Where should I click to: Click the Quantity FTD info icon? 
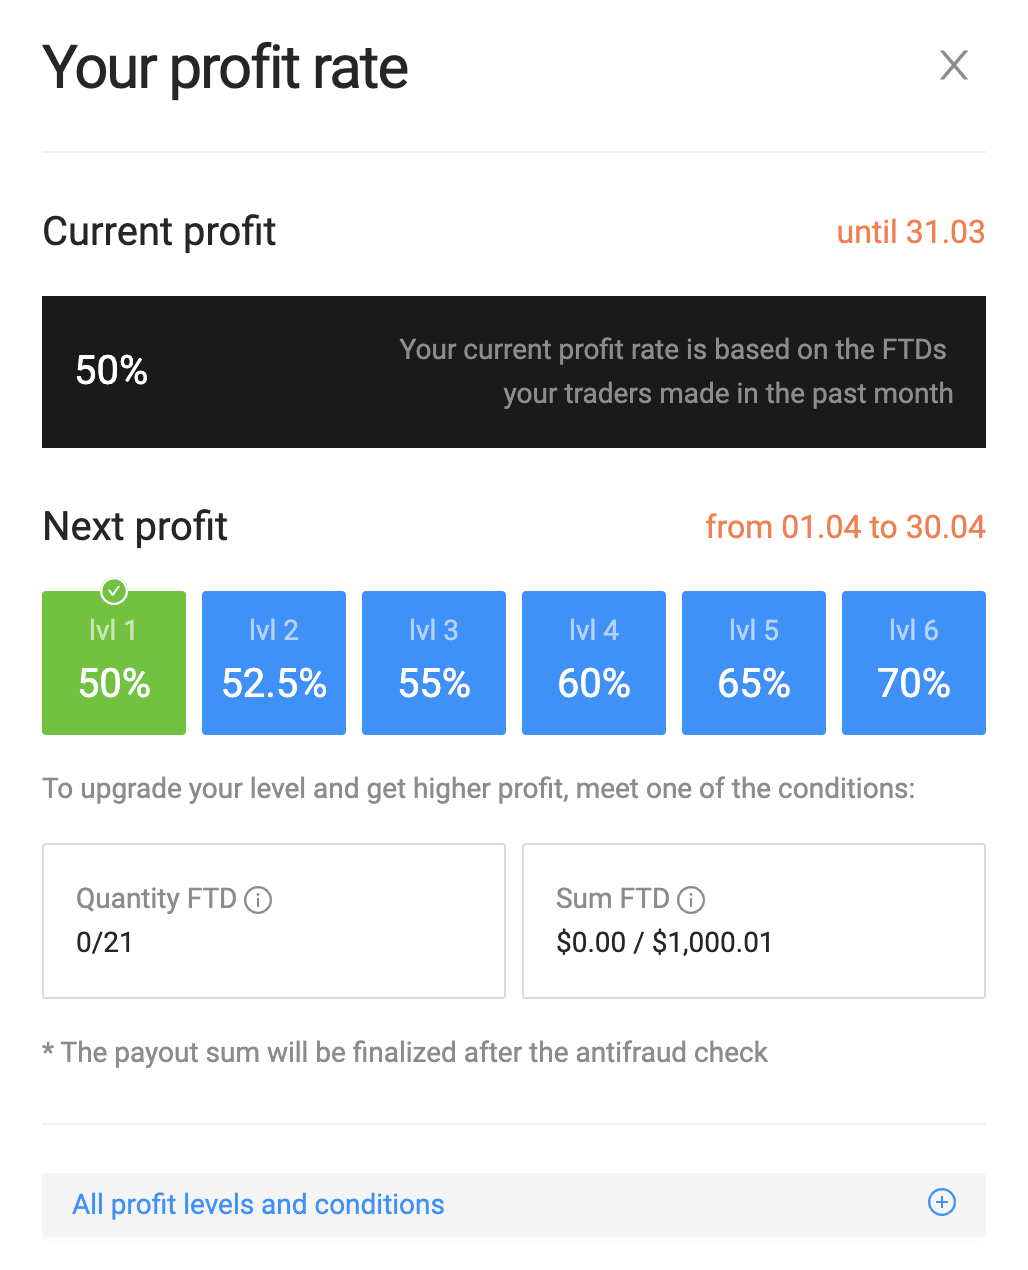pyautogui.click(x=258, y=900)
